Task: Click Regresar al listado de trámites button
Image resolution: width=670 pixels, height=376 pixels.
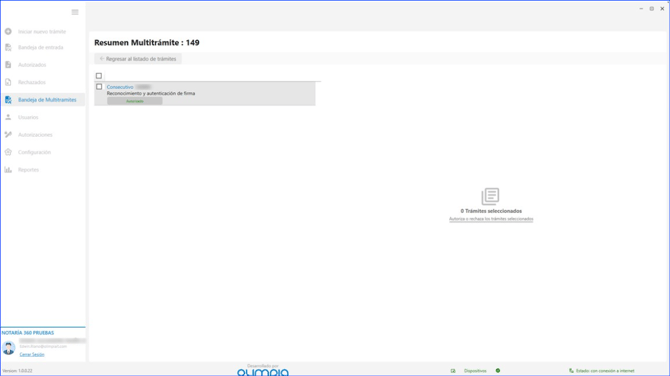Action: tap(138, 59)
